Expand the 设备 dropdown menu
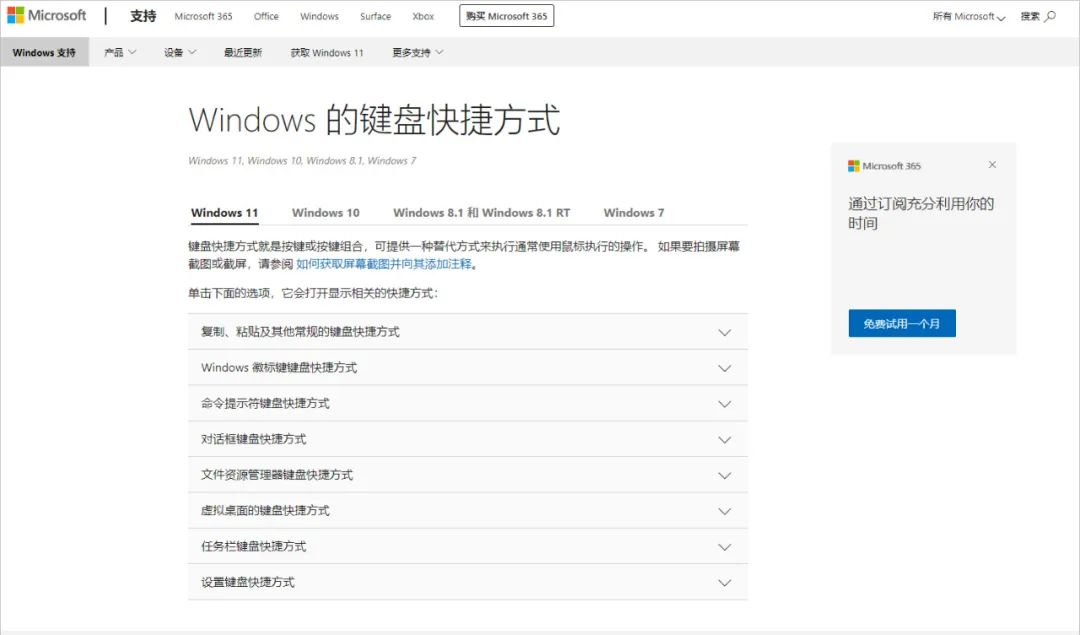This screenshot has height=635, width=1080. pyautogui.click(x=180, y=52)
